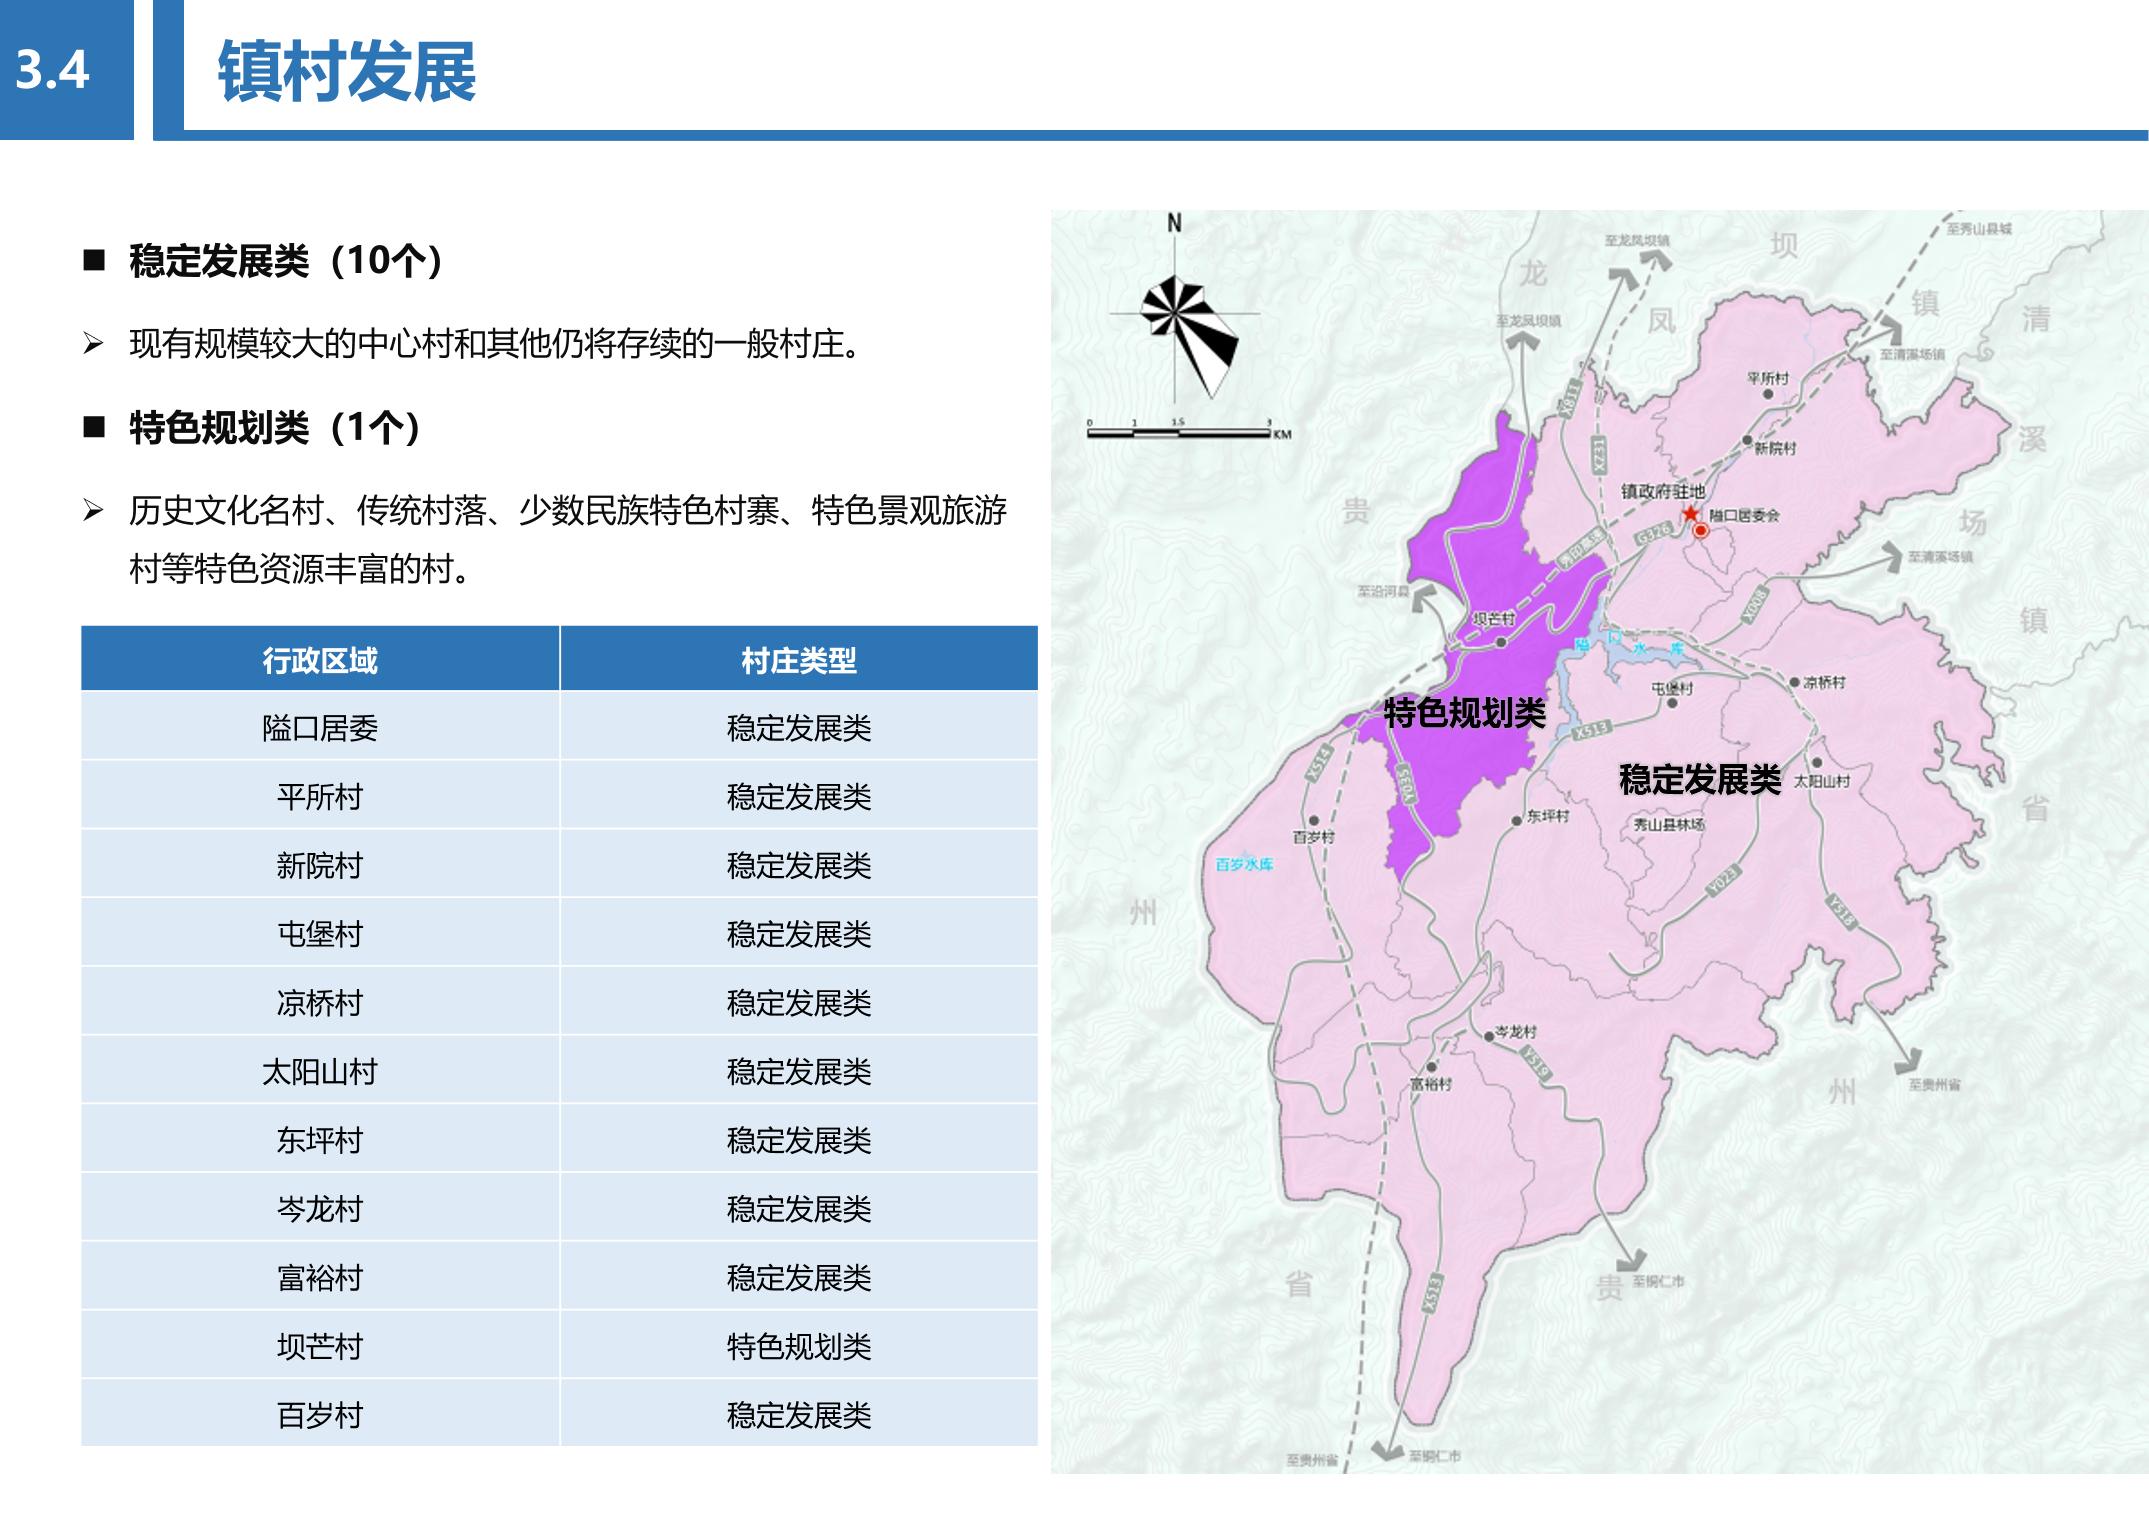Click the 3.4 section number box
Image resolution: width=2149 pixels, height=1520 pixels.
coord(54,69)
